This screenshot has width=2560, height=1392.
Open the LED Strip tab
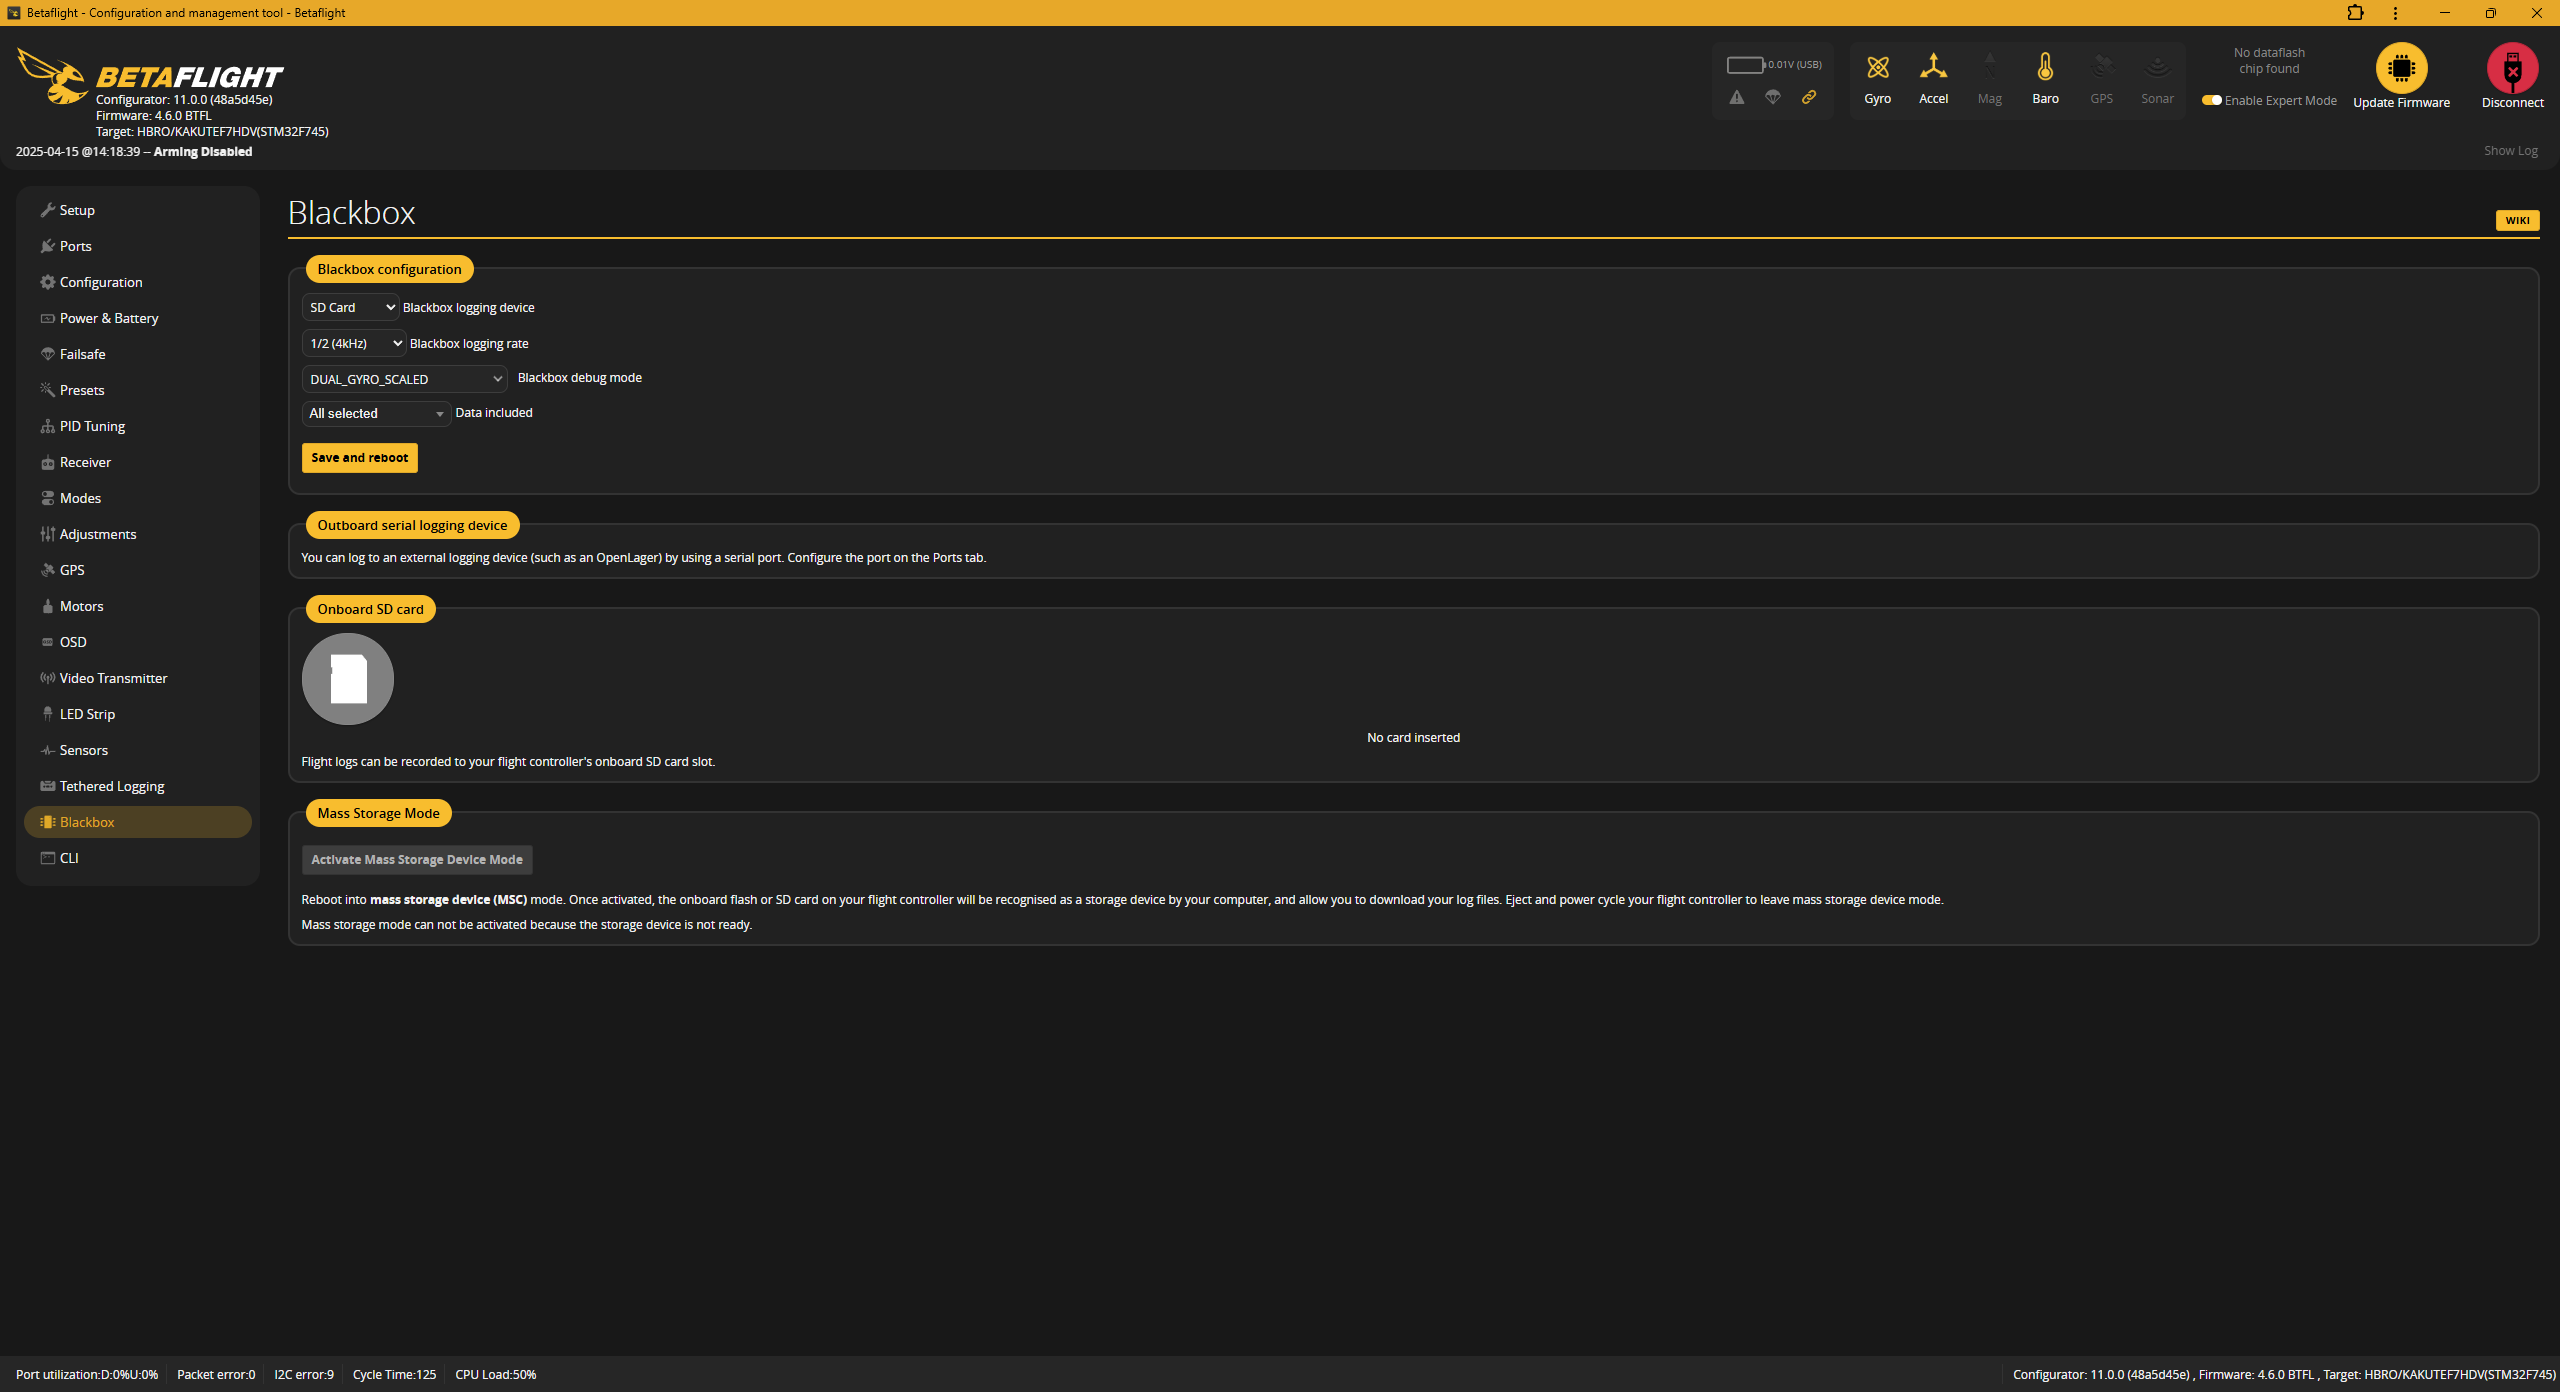tap(138, 714)
